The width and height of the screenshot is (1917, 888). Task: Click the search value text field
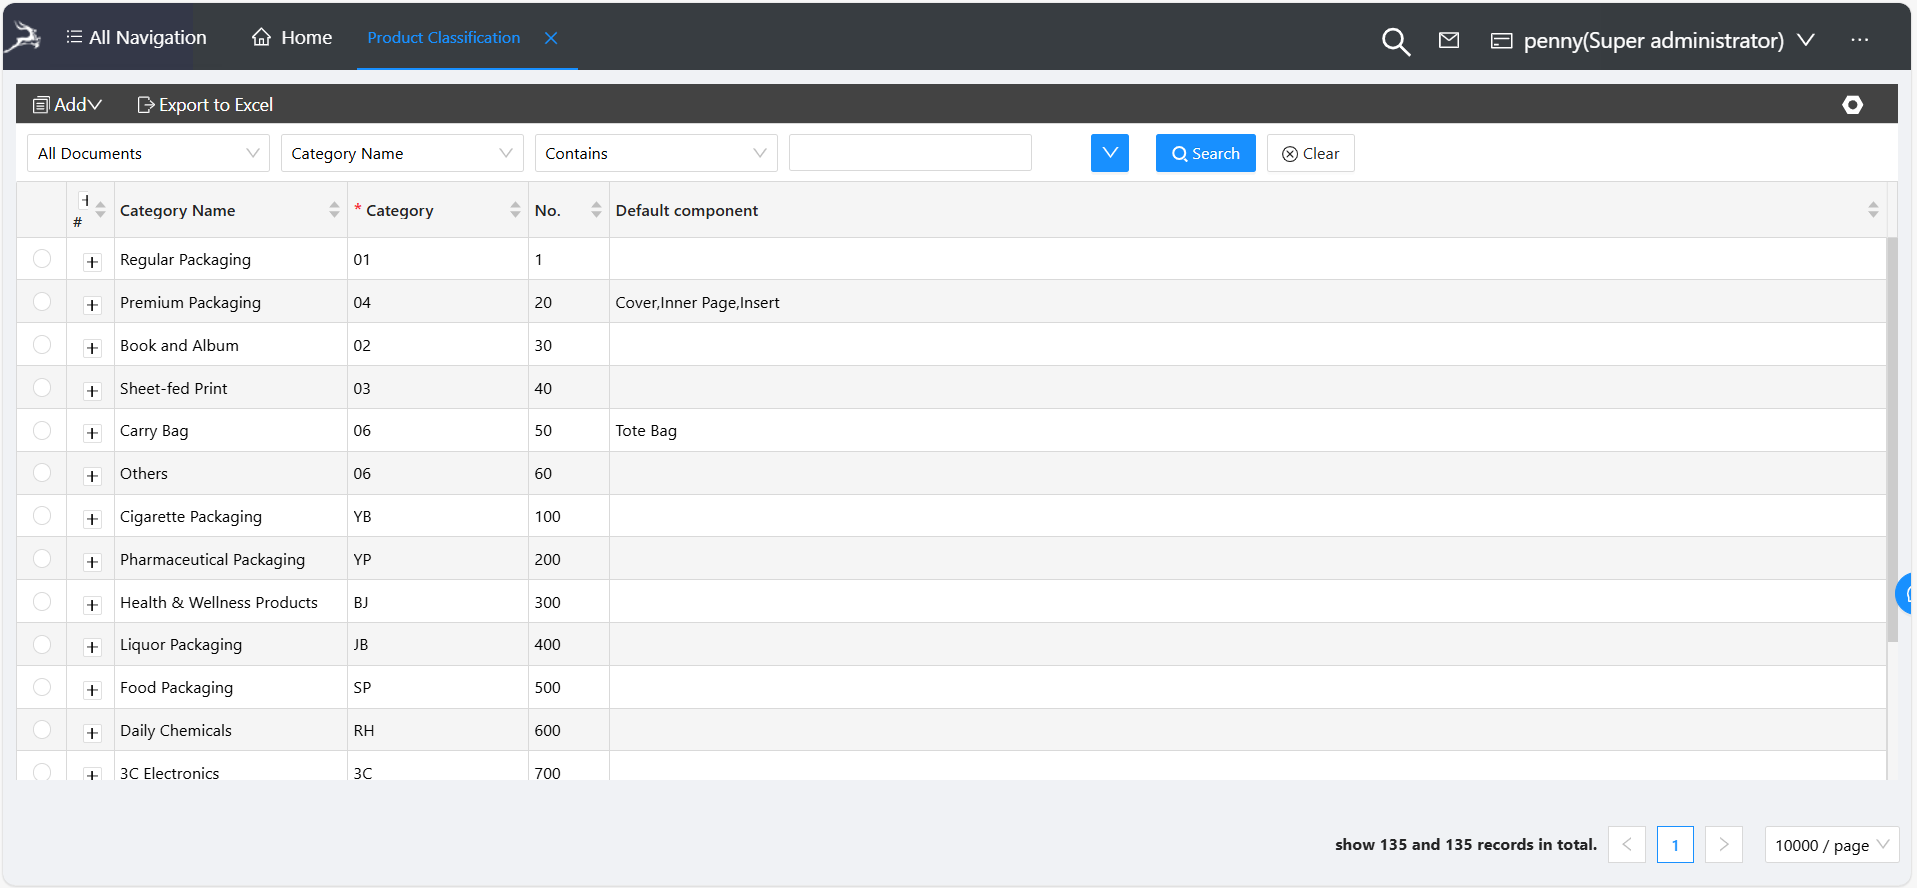pyautogui.click(x=909, y=153)
